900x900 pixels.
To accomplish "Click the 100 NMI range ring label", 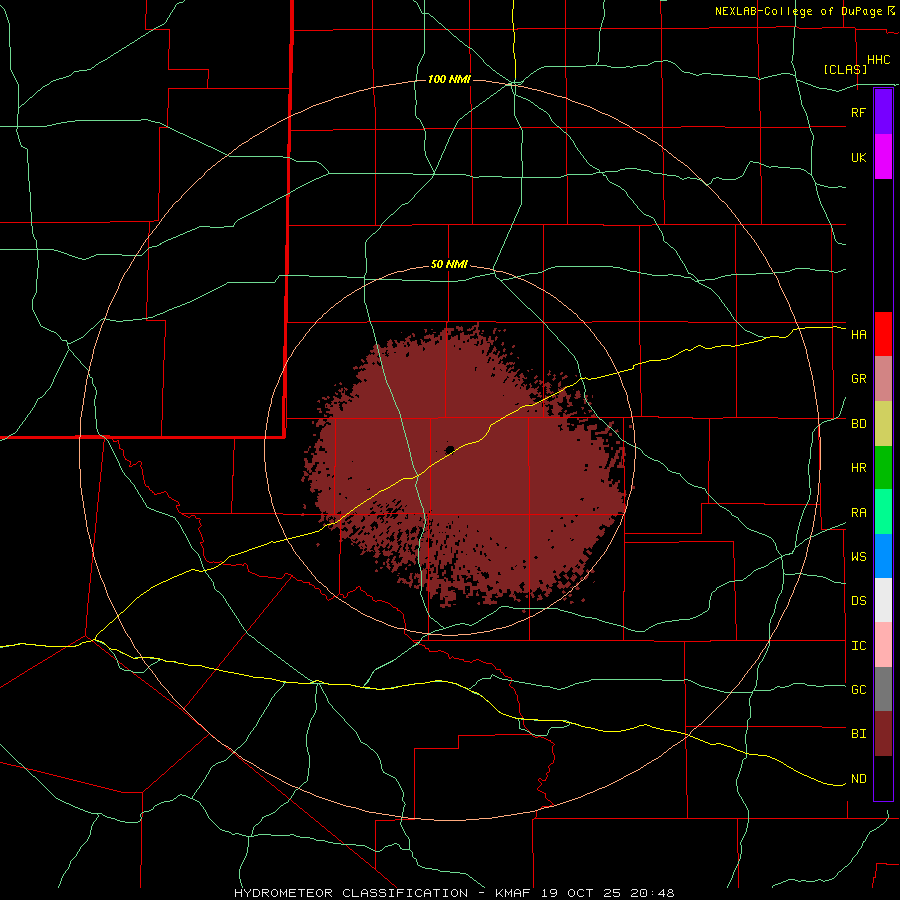I will pos(449,79).
